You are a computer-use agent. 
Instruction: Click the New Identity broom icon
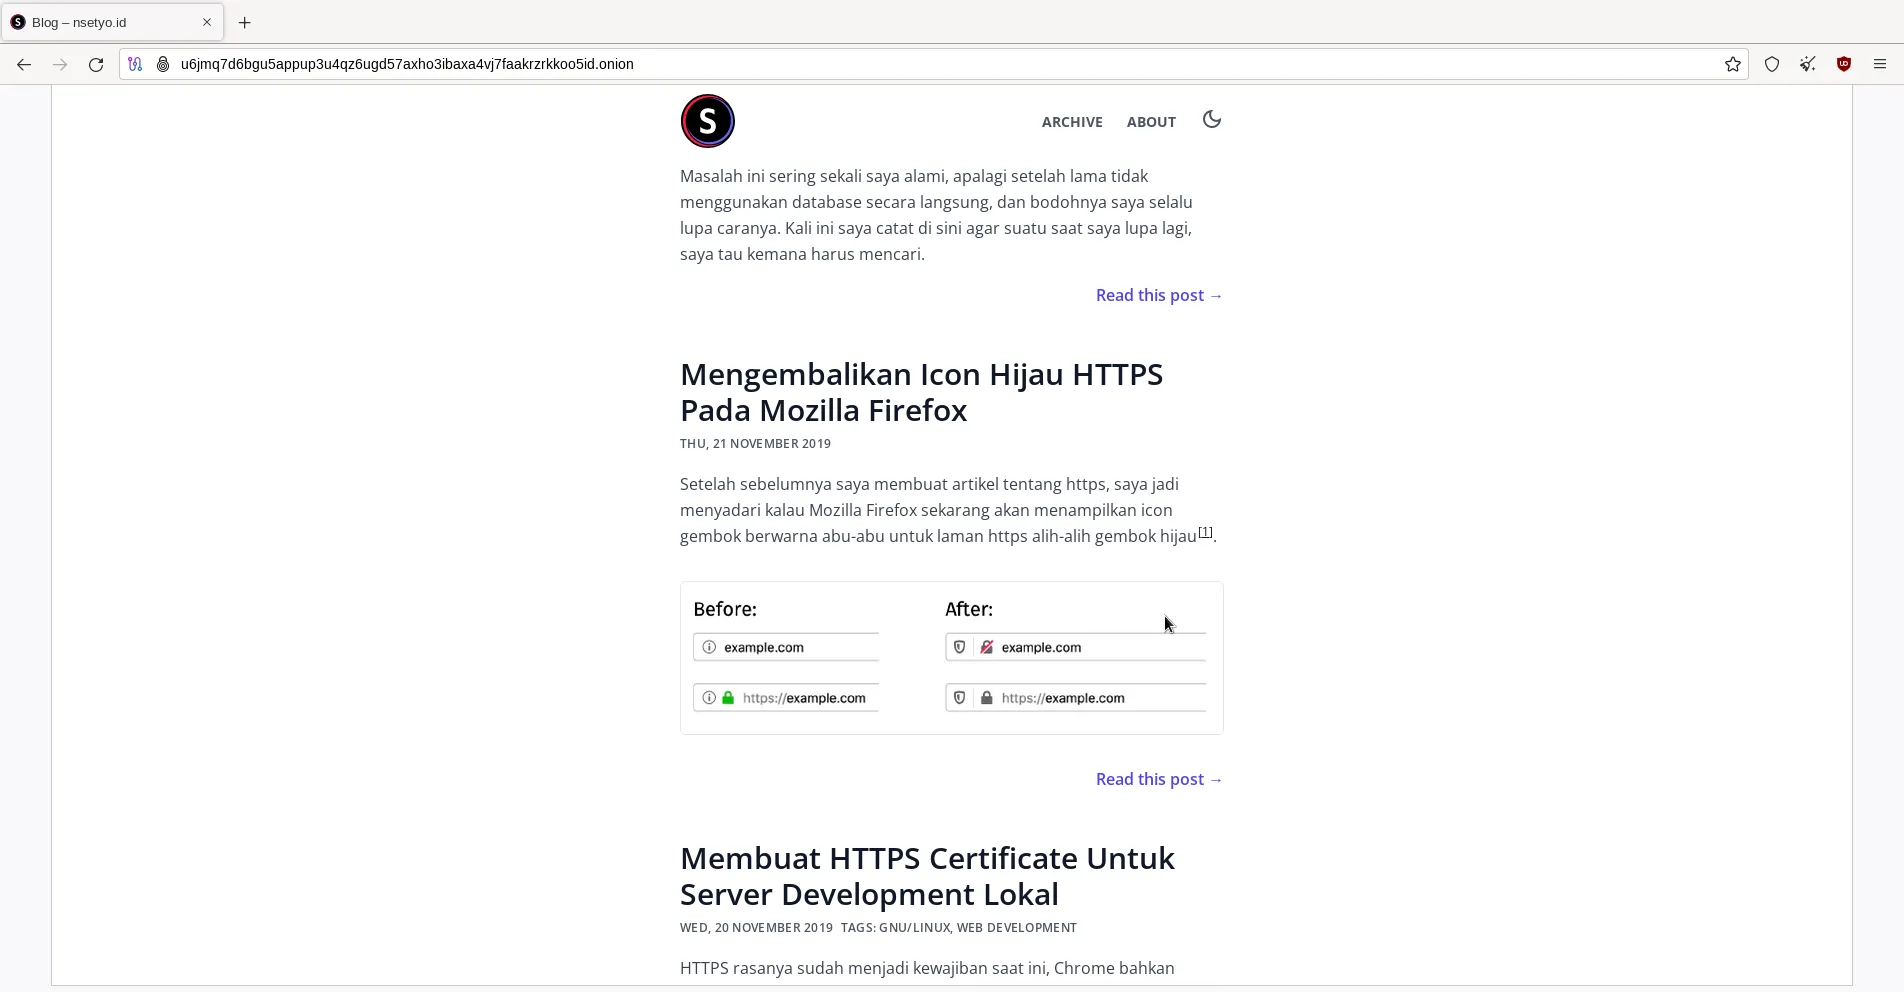[1807, 64]
